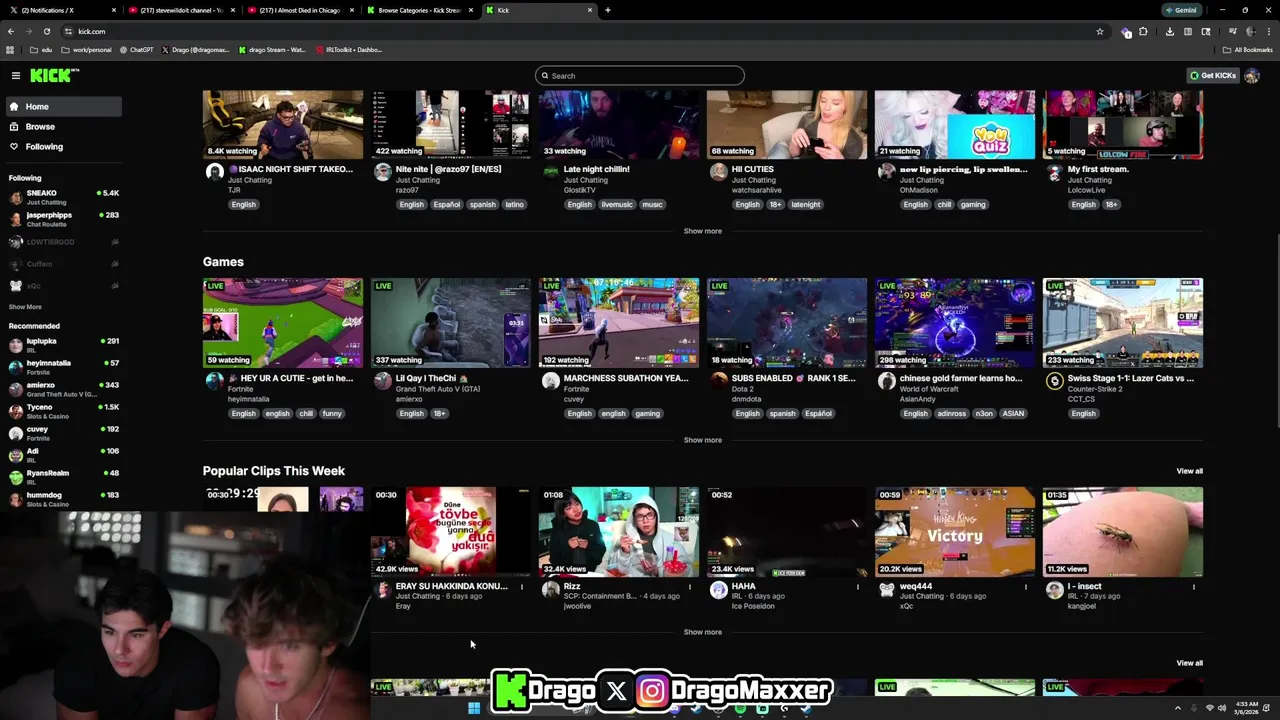Open the Get KICKs button

(1212, 75)
